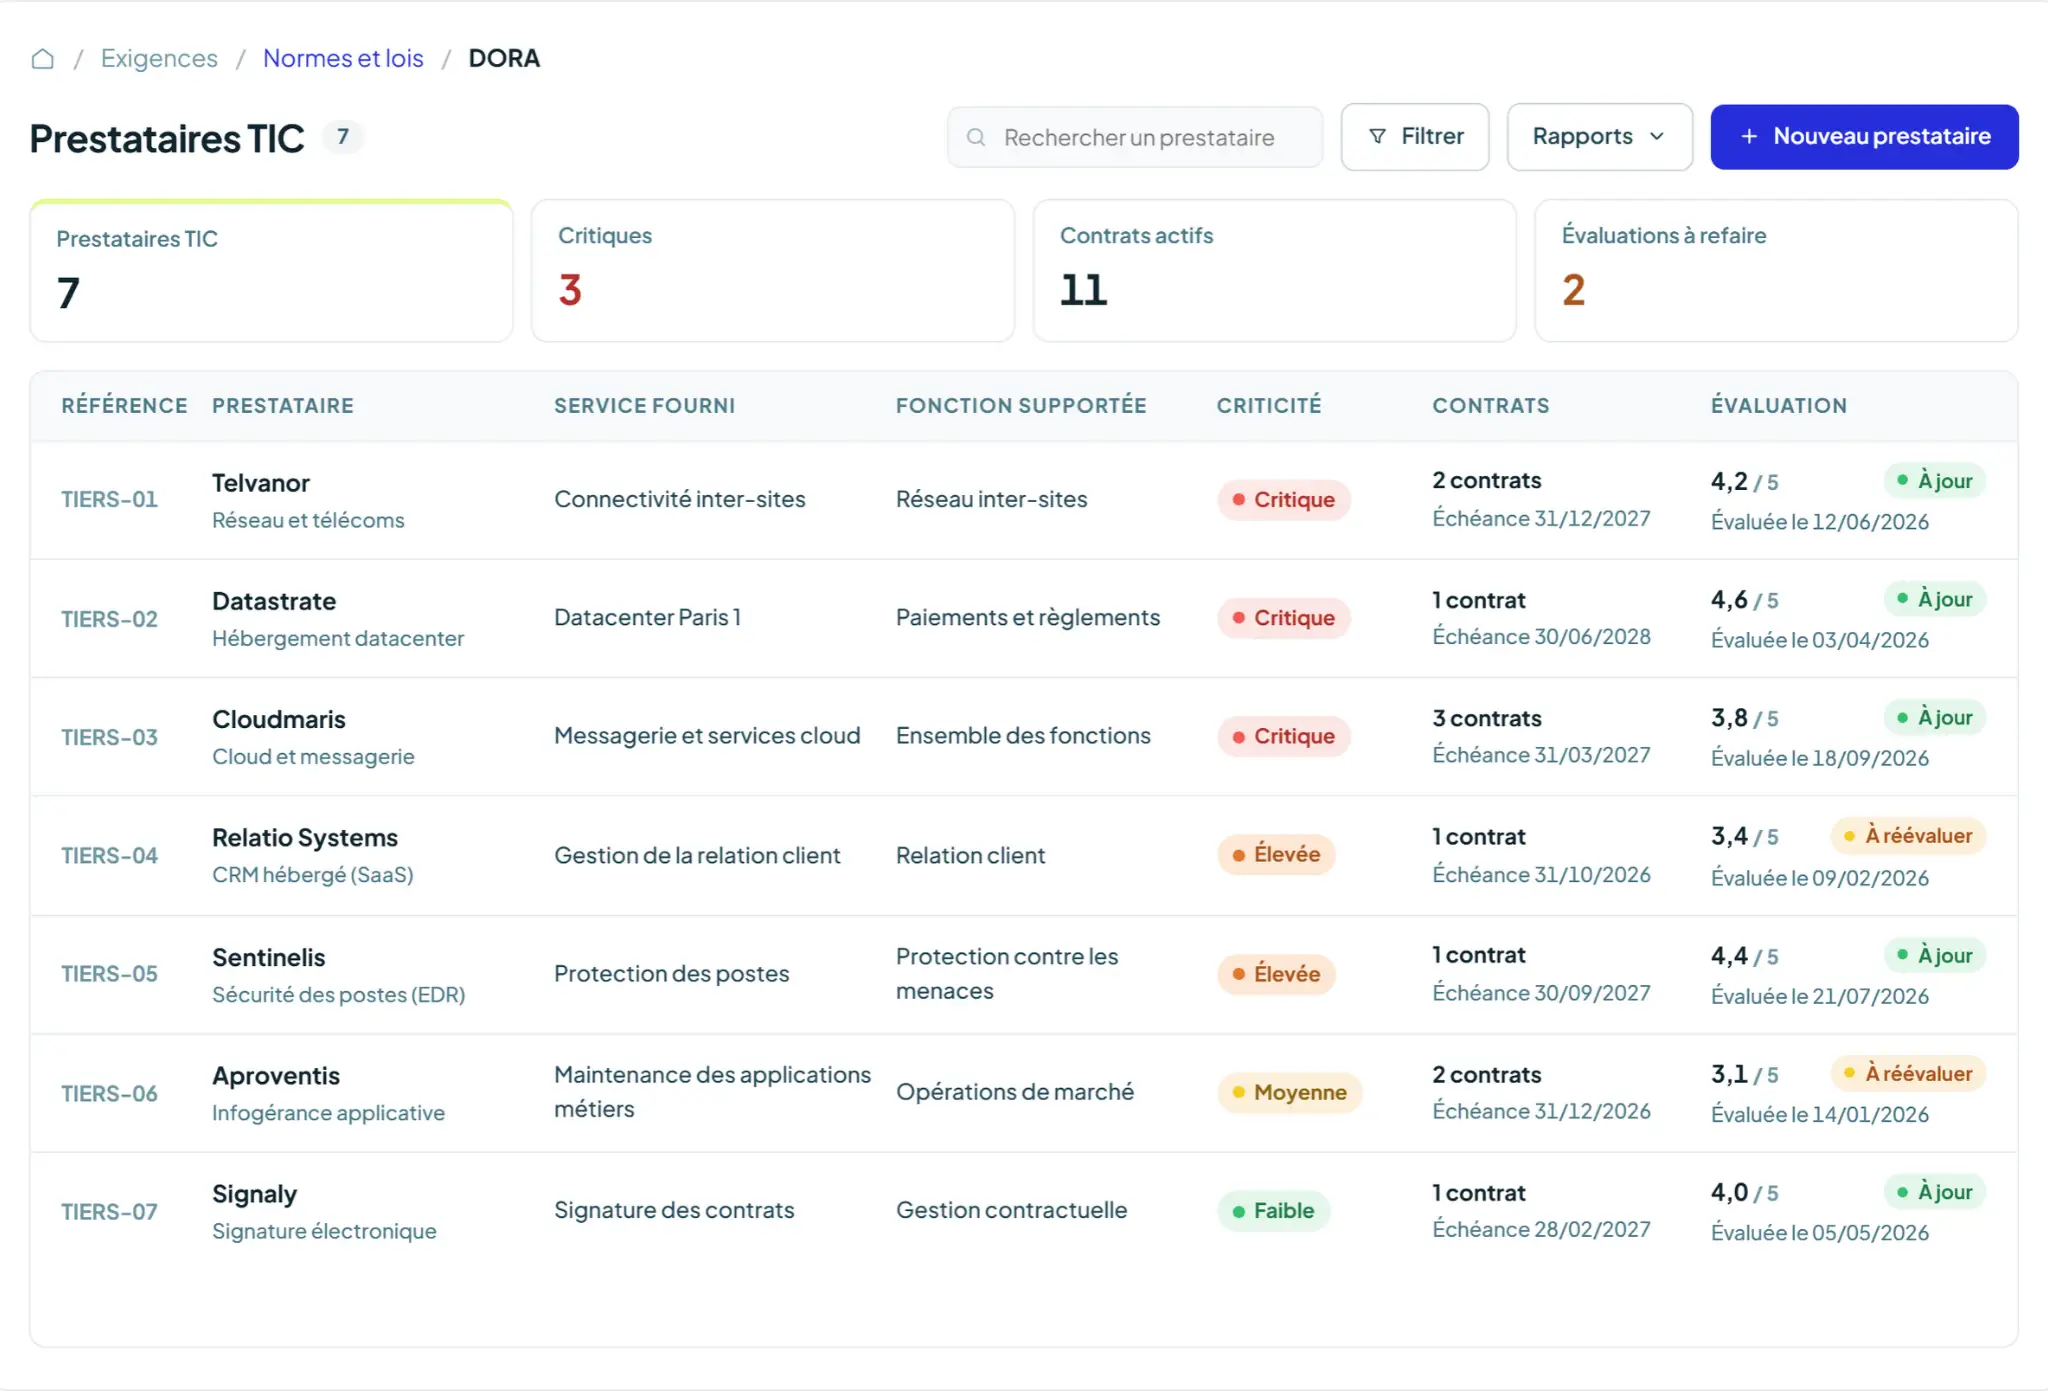Click Élevée badge in Relatio Systems row
Image resolution: width=2048 pixels, height=1391 pixels.
click(x=1276, y=855)
